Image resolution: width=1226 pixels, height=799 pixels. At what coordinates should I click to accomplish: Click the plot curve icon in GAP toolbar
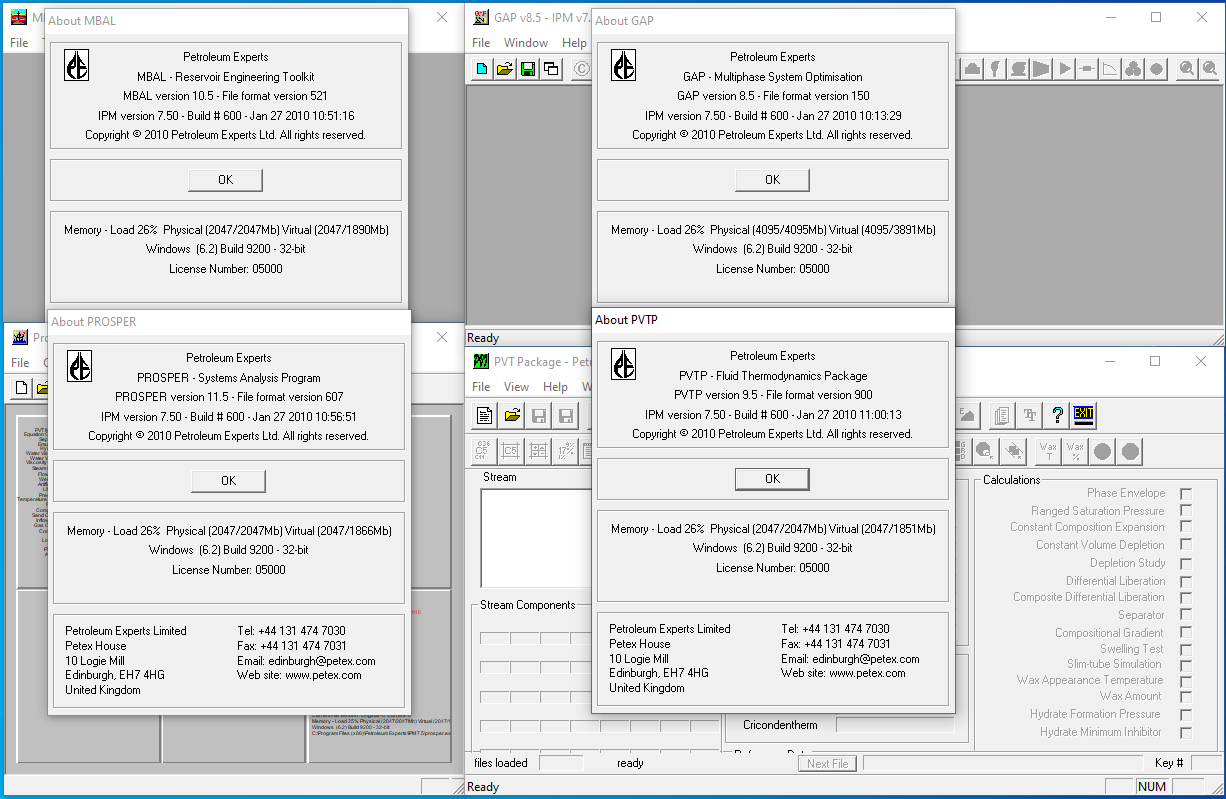(x=1110, y=69)
